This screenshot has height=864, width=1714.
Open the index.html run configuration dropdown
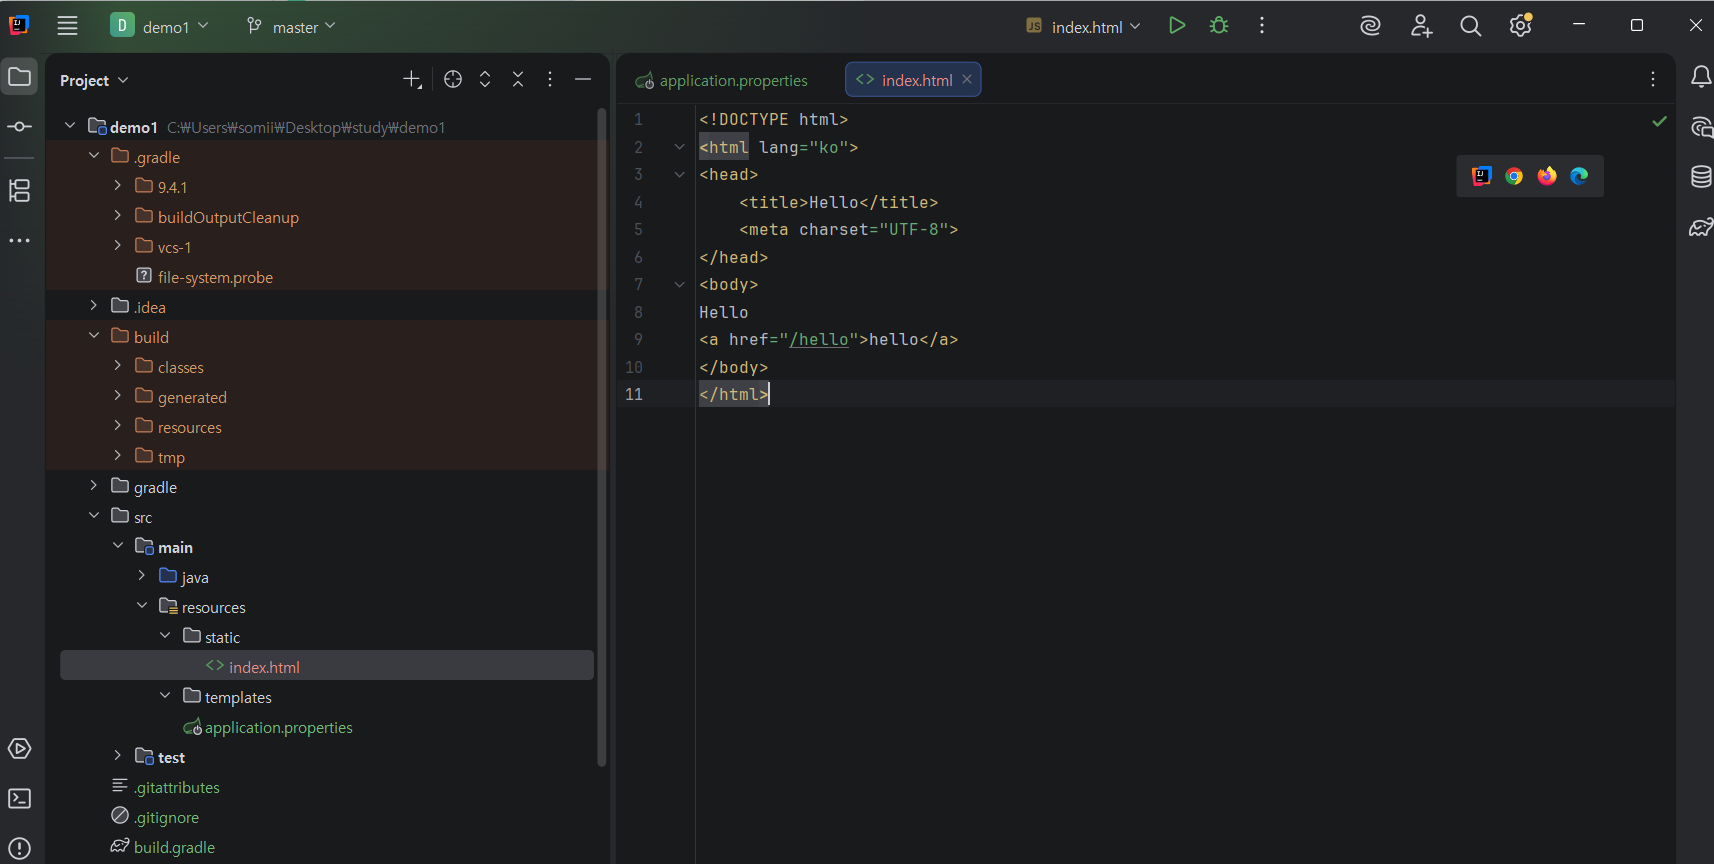pos(1083,26)
